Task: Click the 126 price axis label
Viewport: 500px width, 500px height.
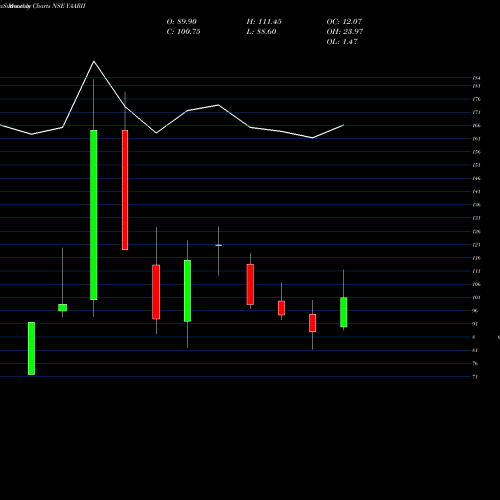Action: (x=477, y=231)
